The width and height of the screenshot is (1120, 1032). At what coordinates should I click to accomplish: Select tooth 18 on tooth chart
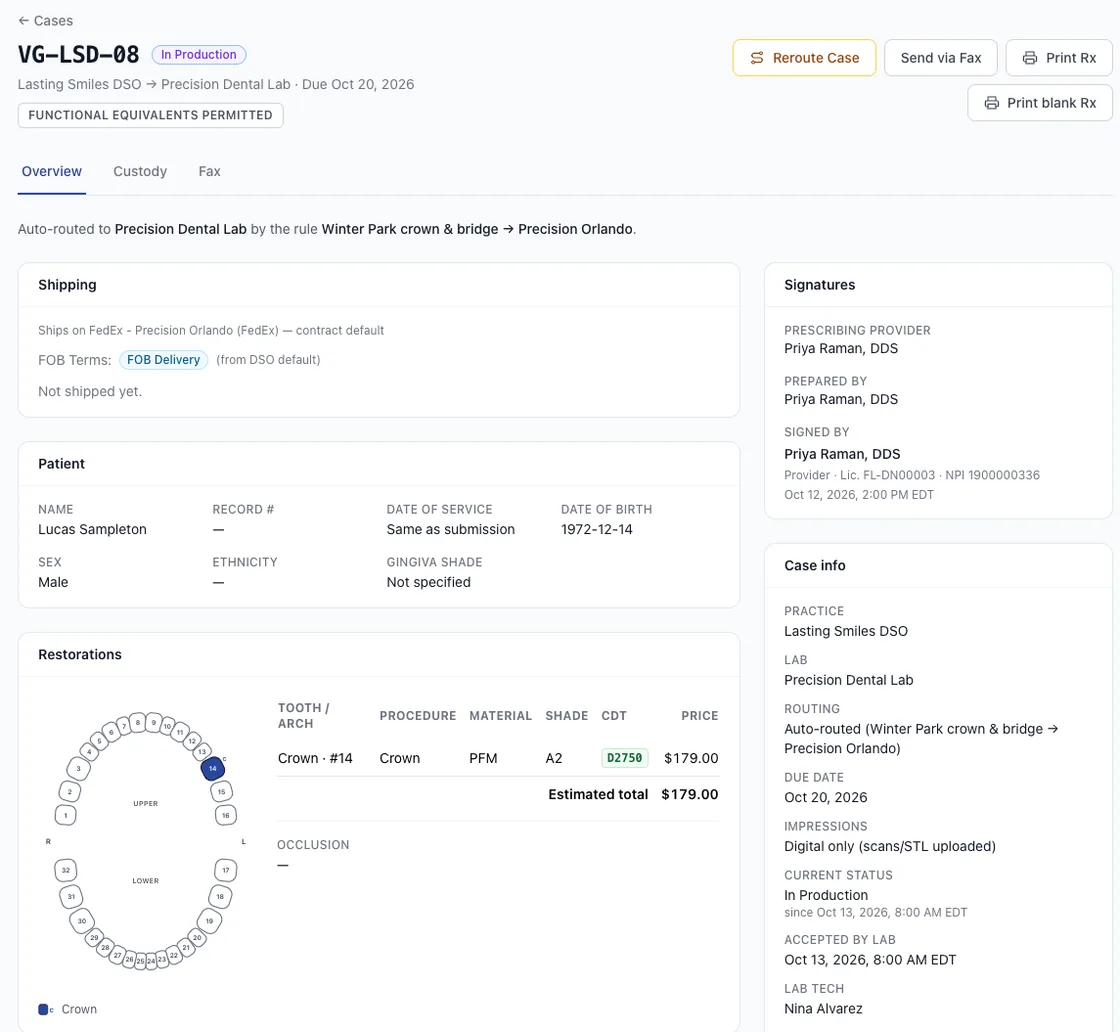click(220, 896)
